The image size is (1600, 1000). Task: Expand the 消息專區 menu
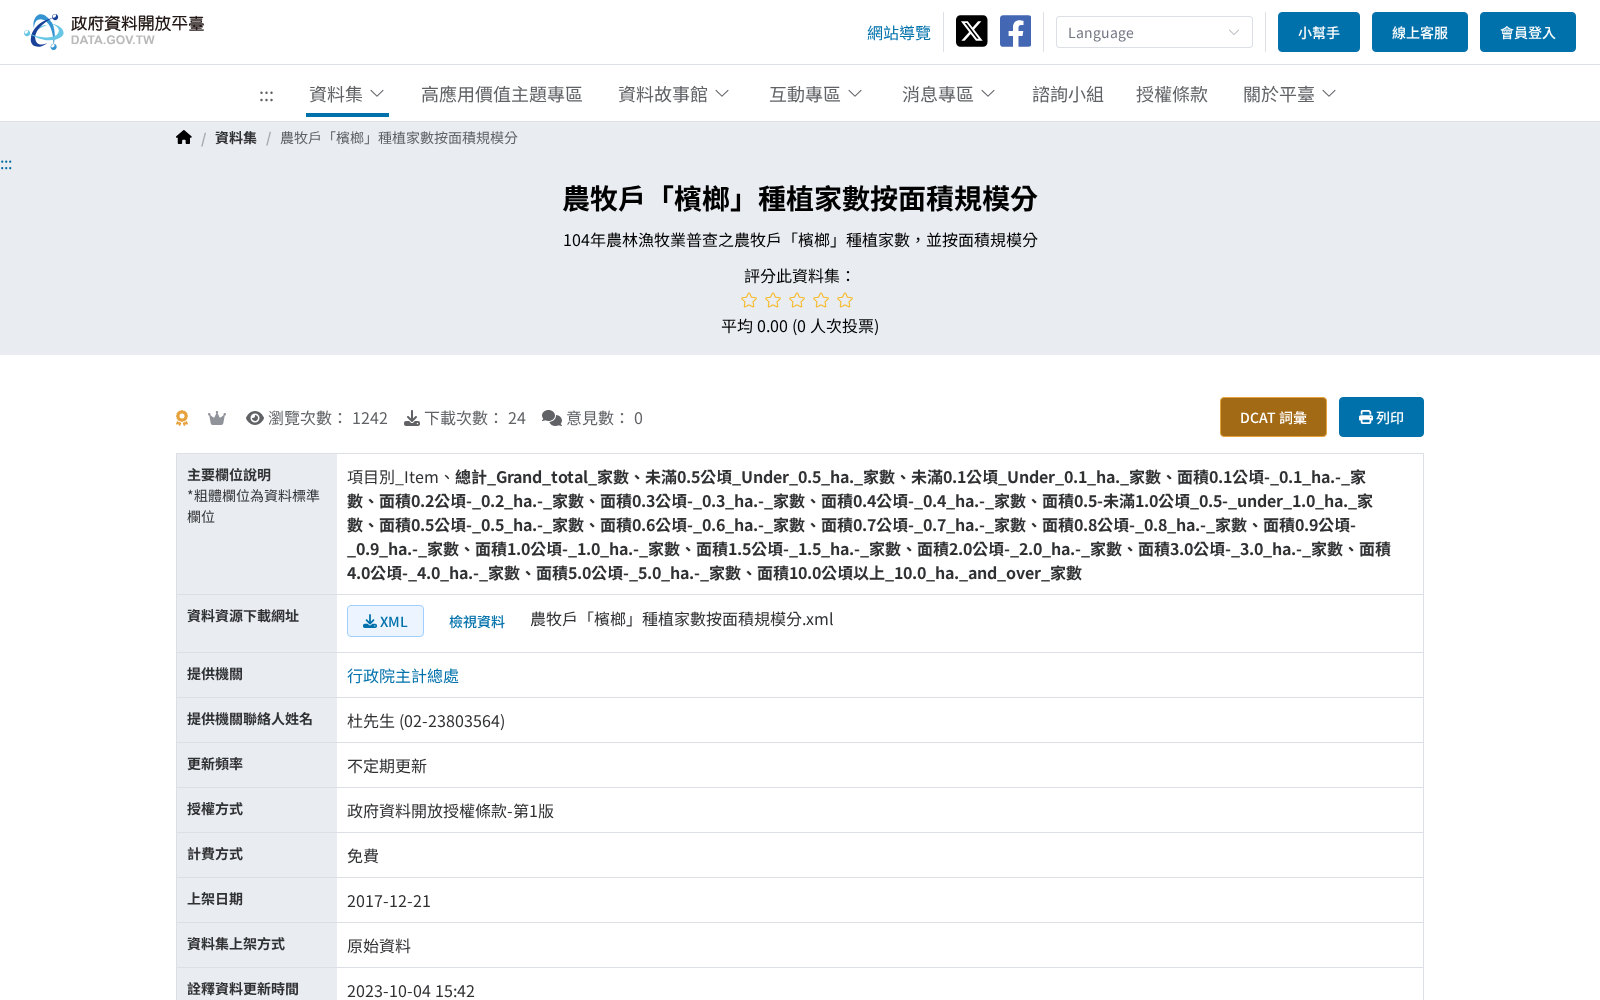coord(949,94)
